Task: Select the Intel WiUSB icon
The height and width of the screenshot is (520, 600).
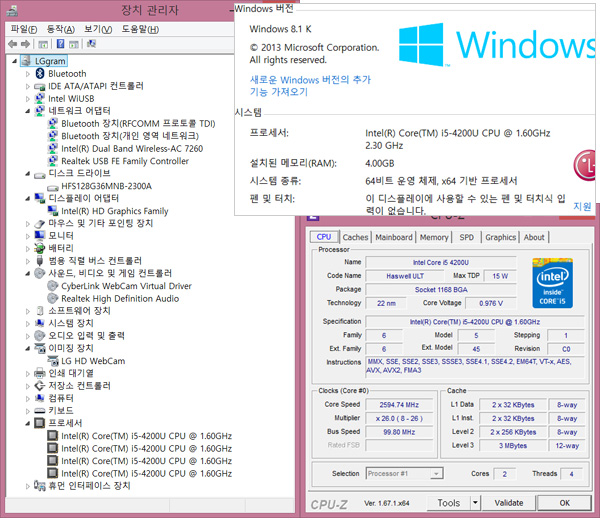Action: [40, 98]
